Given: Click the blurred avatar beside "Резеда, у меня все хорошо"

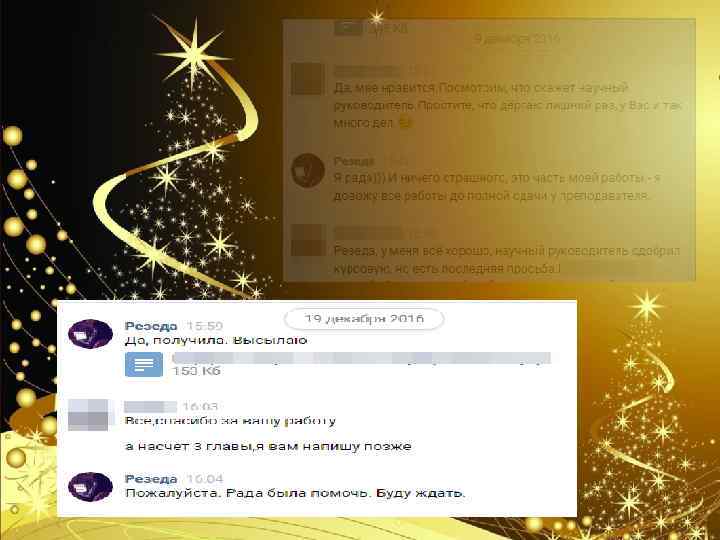Looking at the screenshot, I should tap(309, 240).
